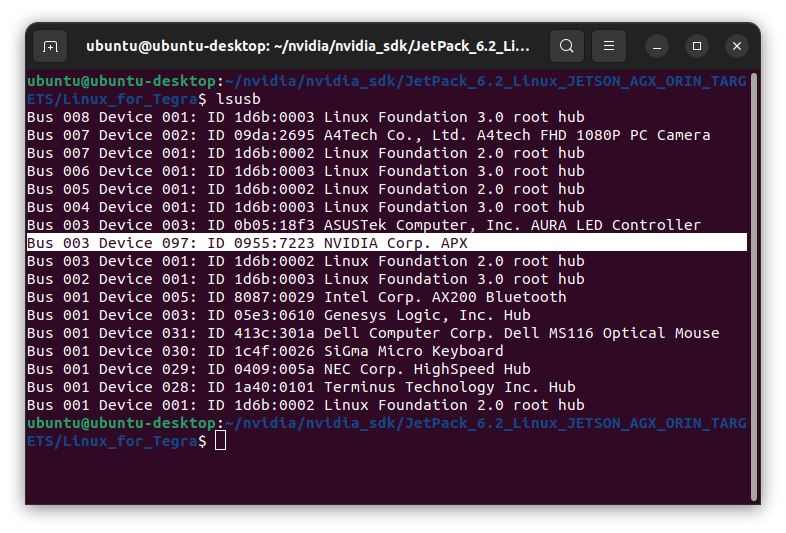Click the Bus 008 Device 001 line
786x533 pixels.
(306, 117)
